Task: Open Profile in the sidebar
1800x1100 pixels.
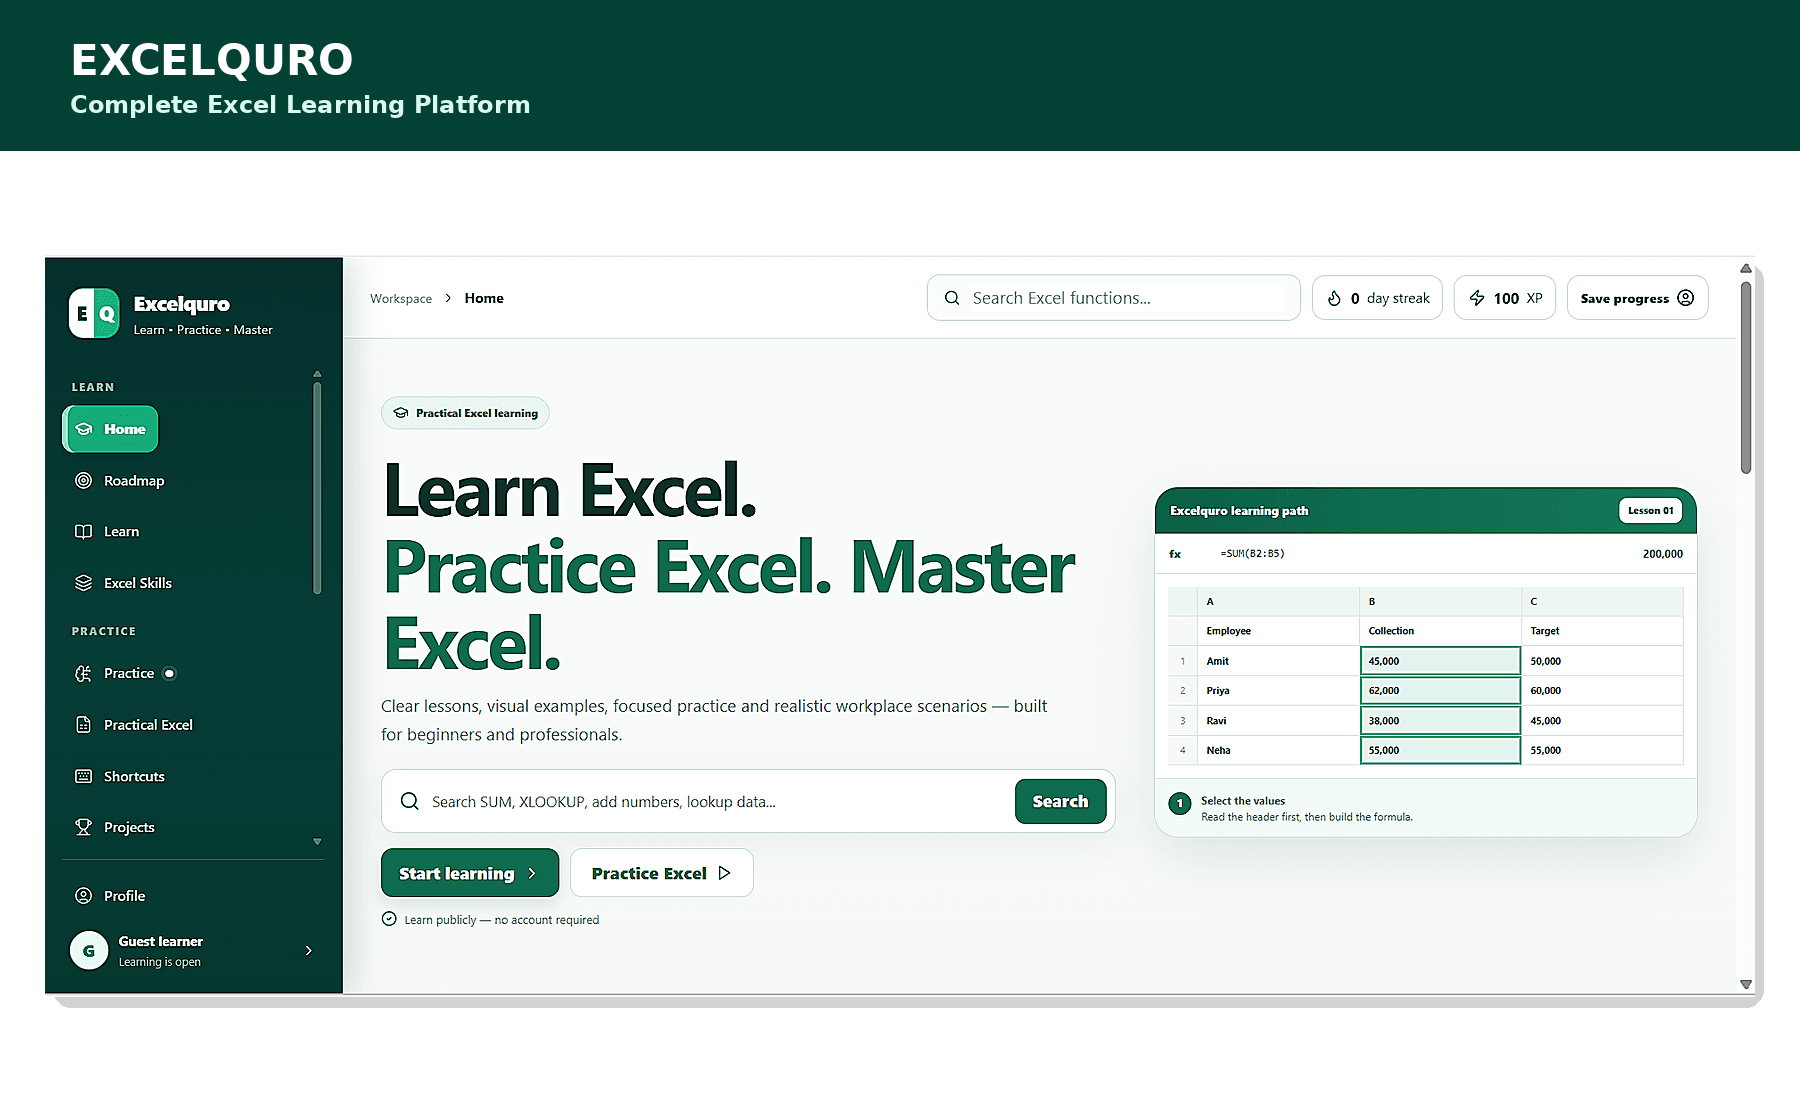Action: [x=110, y=896]
